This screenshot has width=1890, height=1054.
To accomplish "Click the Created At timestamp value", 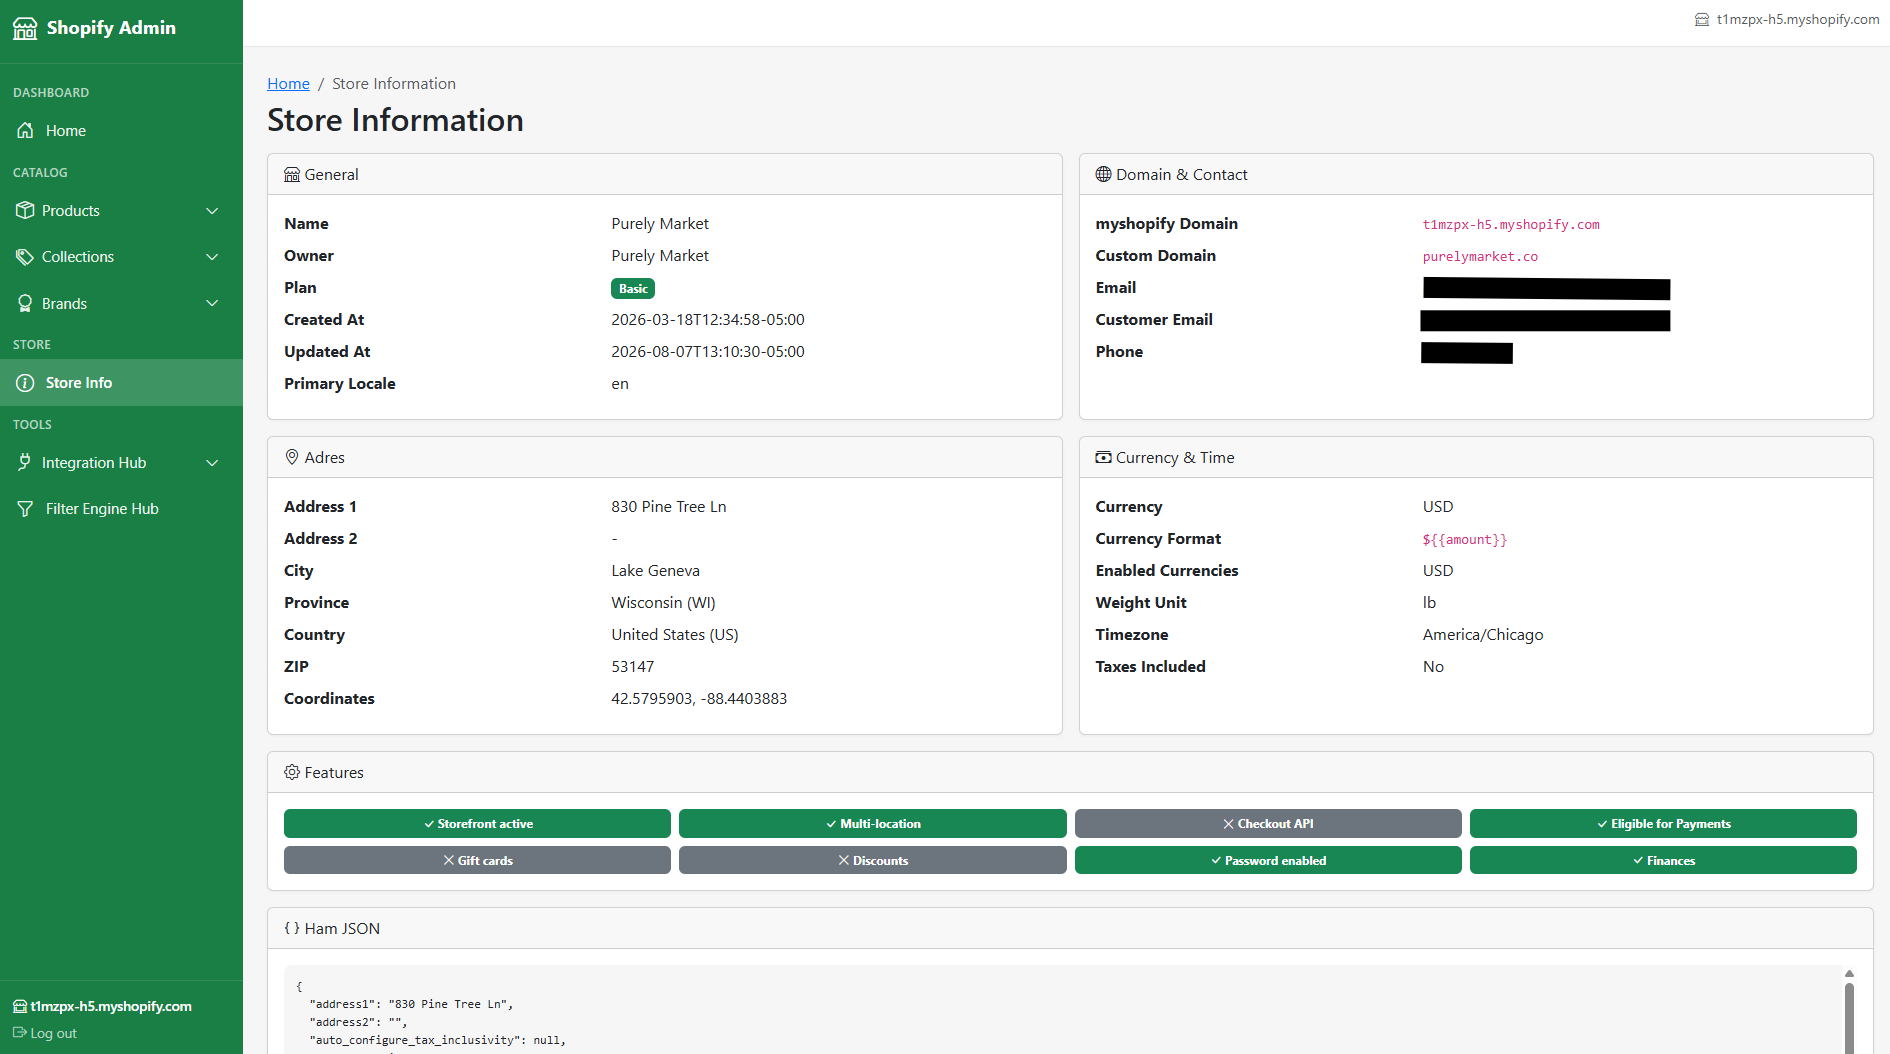I will coord(708,320).
